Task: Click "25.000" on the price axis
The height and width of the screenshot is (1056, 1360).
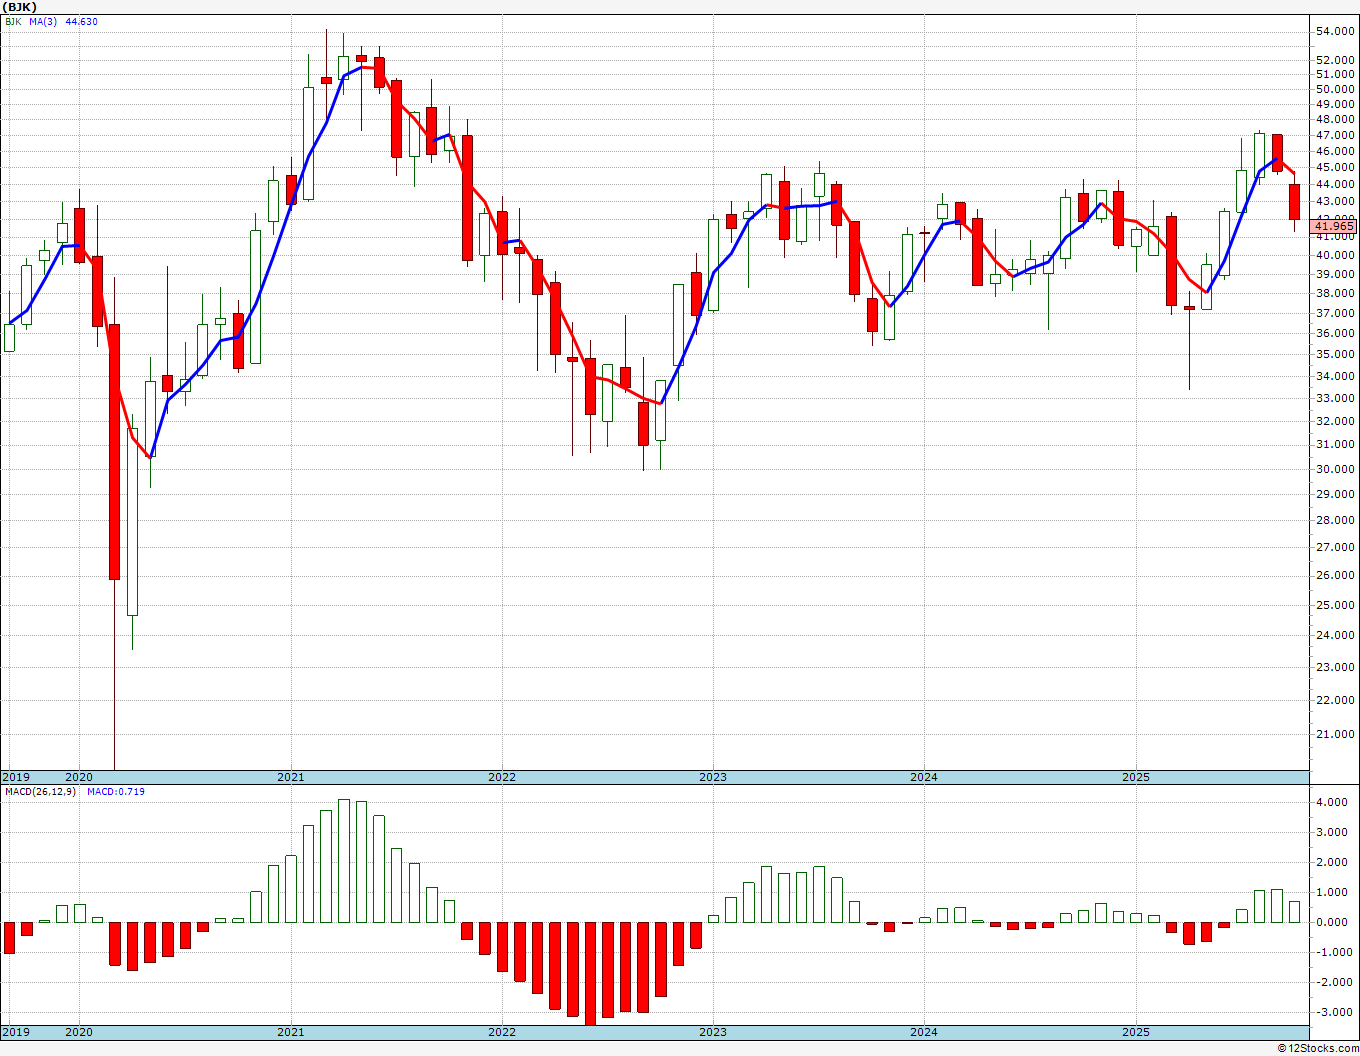Action: [1336, 604]
